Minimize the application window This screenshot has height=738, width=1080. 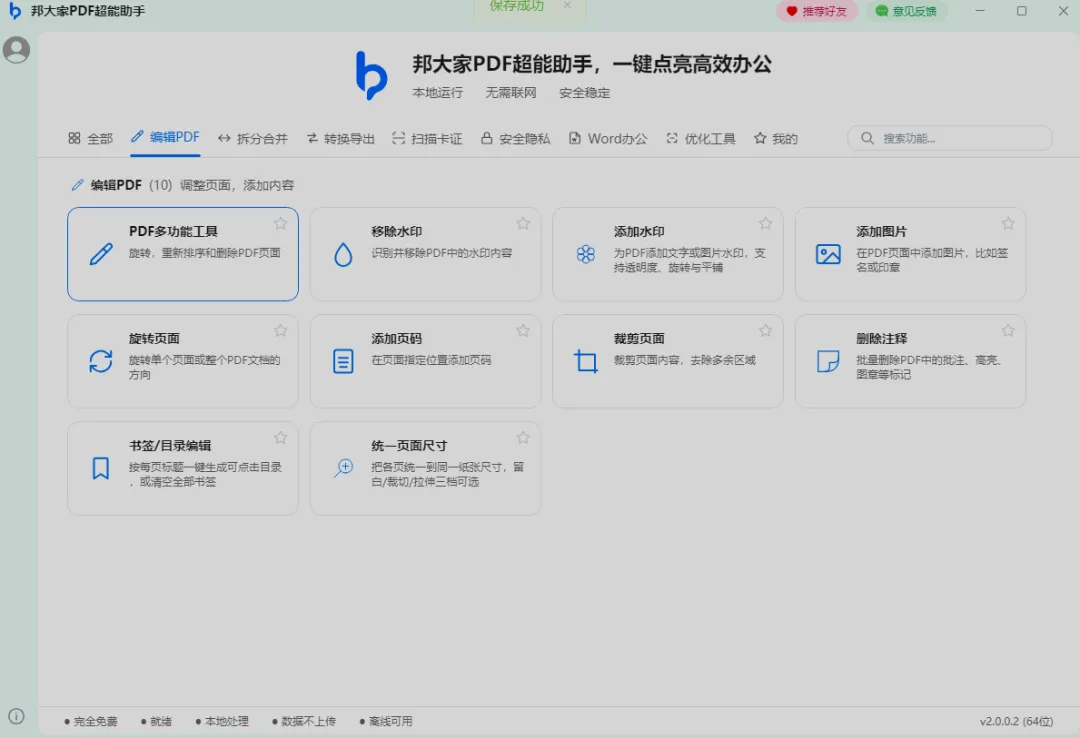[x=980, y=11]
